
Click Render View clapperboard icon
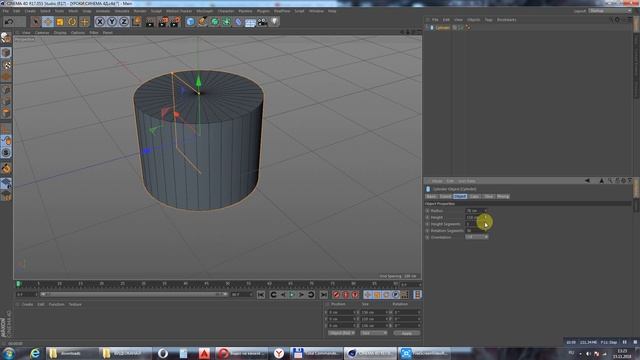coord(150,22)
